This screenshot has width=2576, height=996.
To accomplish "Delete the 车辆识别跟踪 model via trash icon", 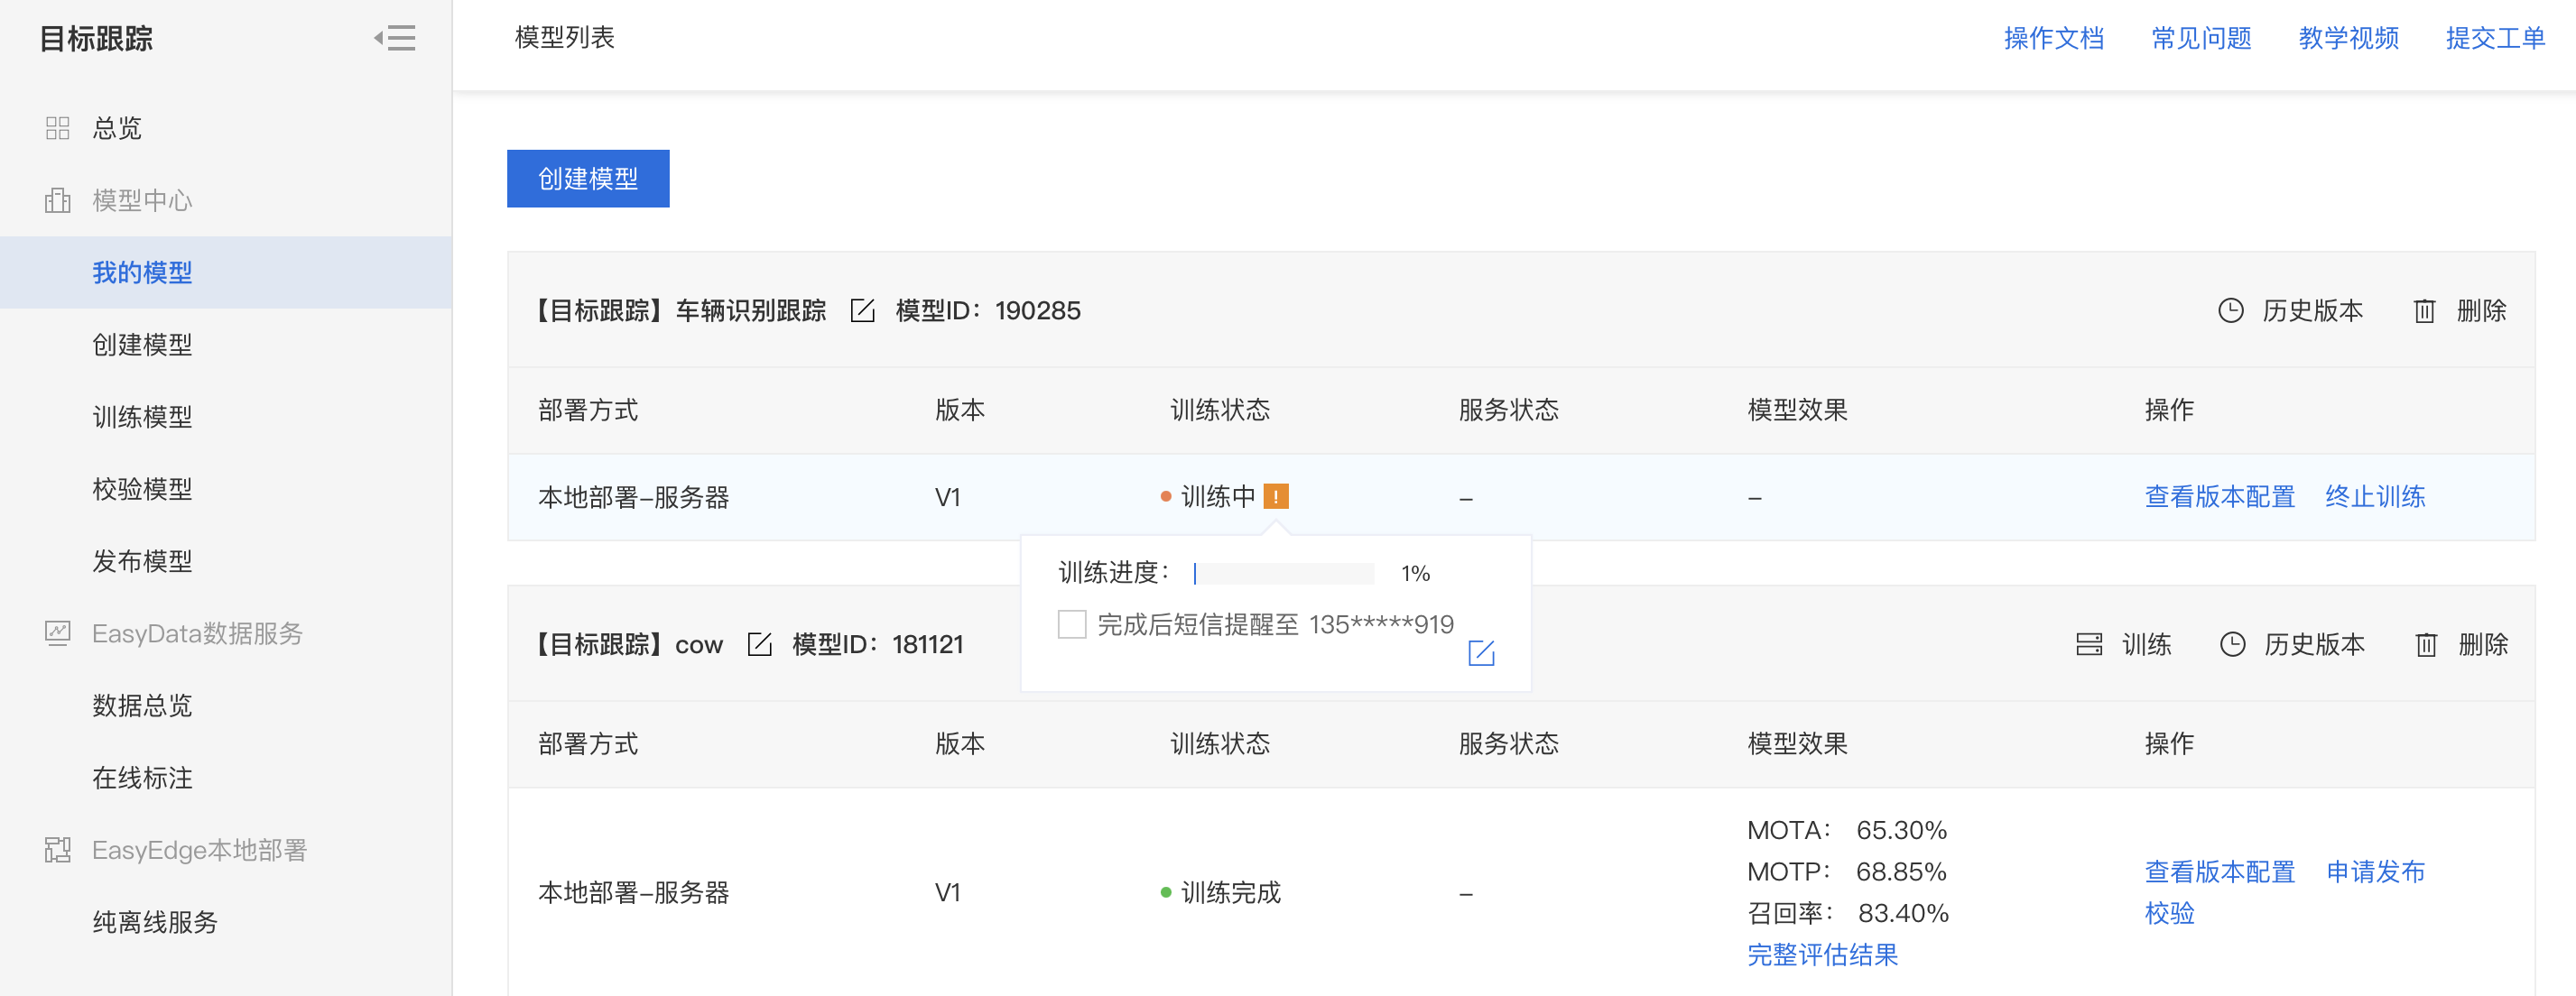I will (x=2460, y=311).
